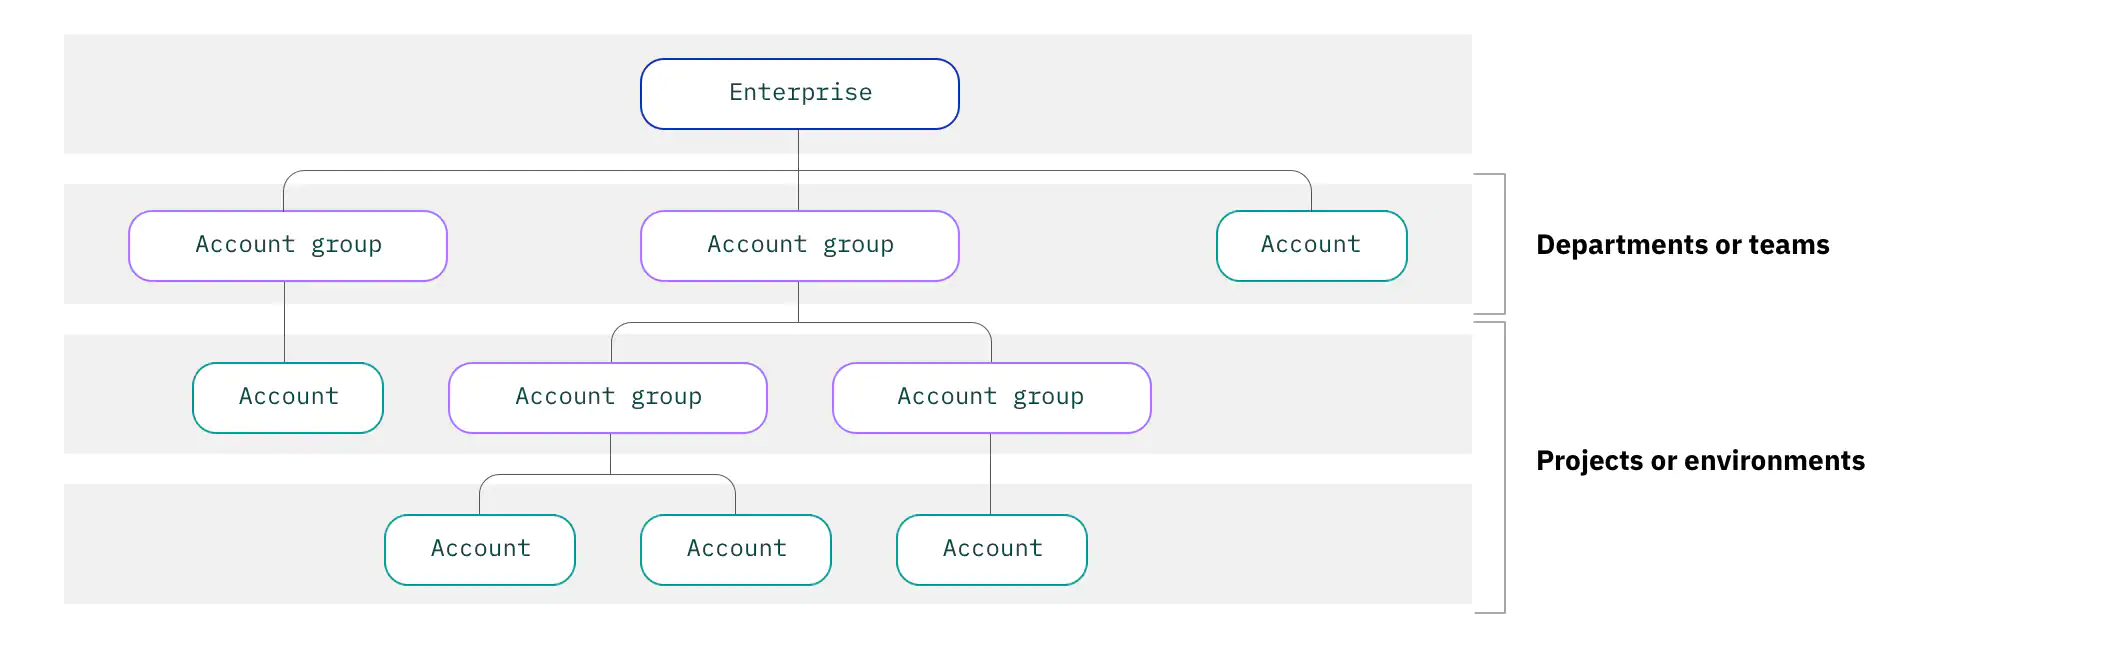Click the rightmost Account in the bottom row
This screenshot has width=2112, height=672.
[991, 549]
